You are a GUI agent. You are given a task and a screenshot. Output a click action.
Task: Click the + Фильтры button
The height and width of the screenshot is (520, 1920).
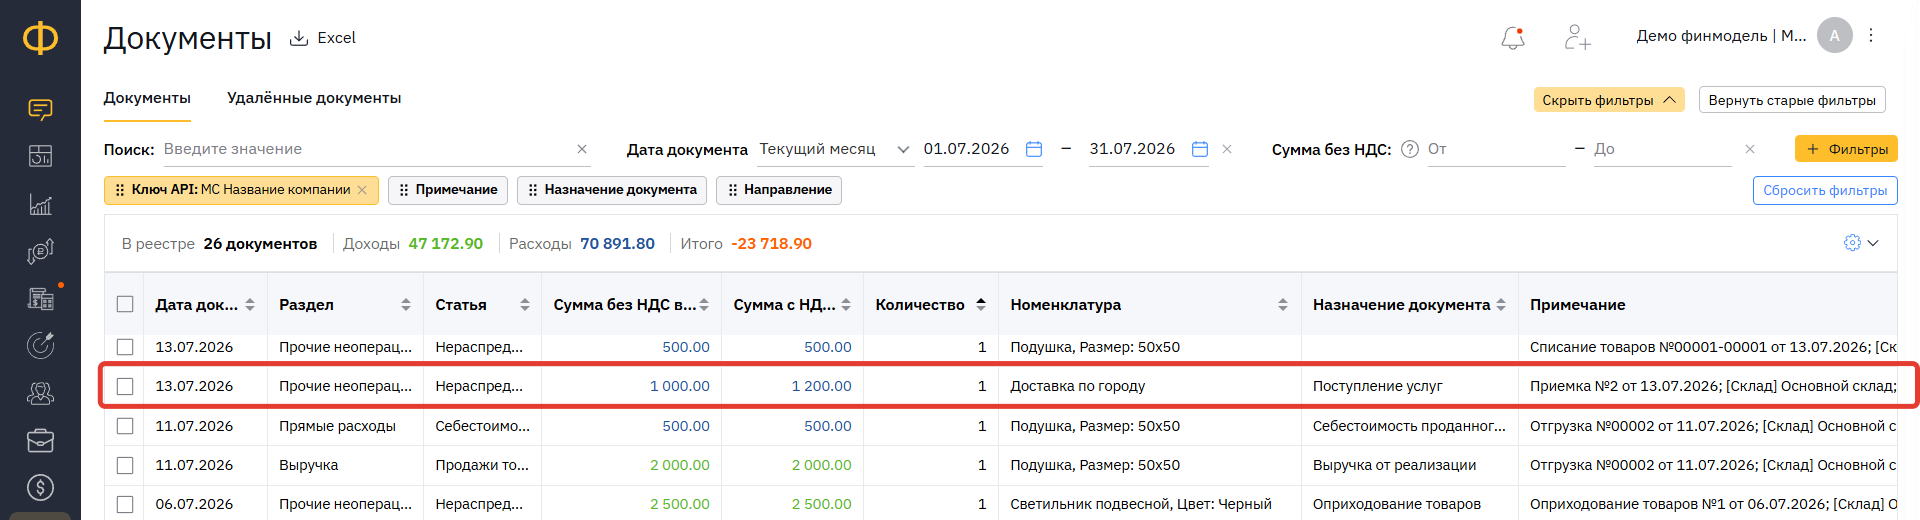pos(1846,149)
